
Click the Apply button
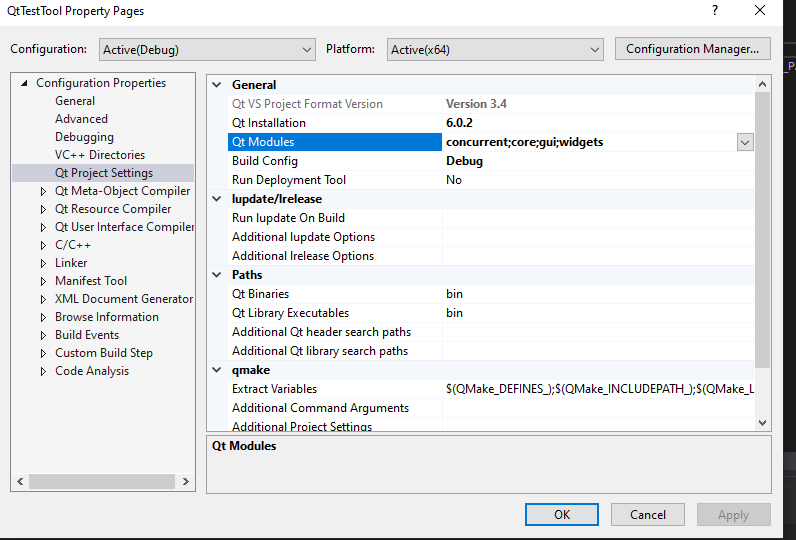click(734, 515)
